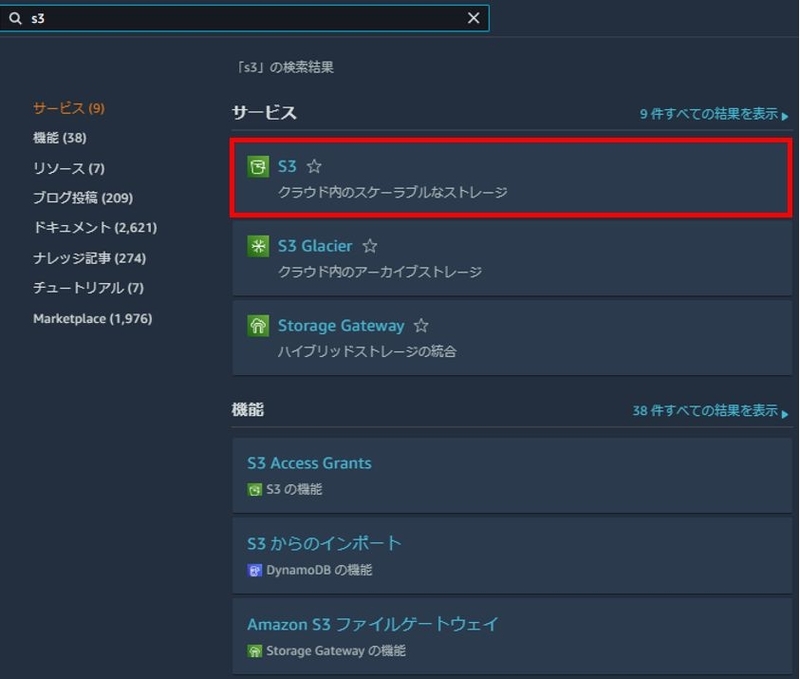
Task: Favorite Storage Gateway with its star
Action: coord(421,325)
